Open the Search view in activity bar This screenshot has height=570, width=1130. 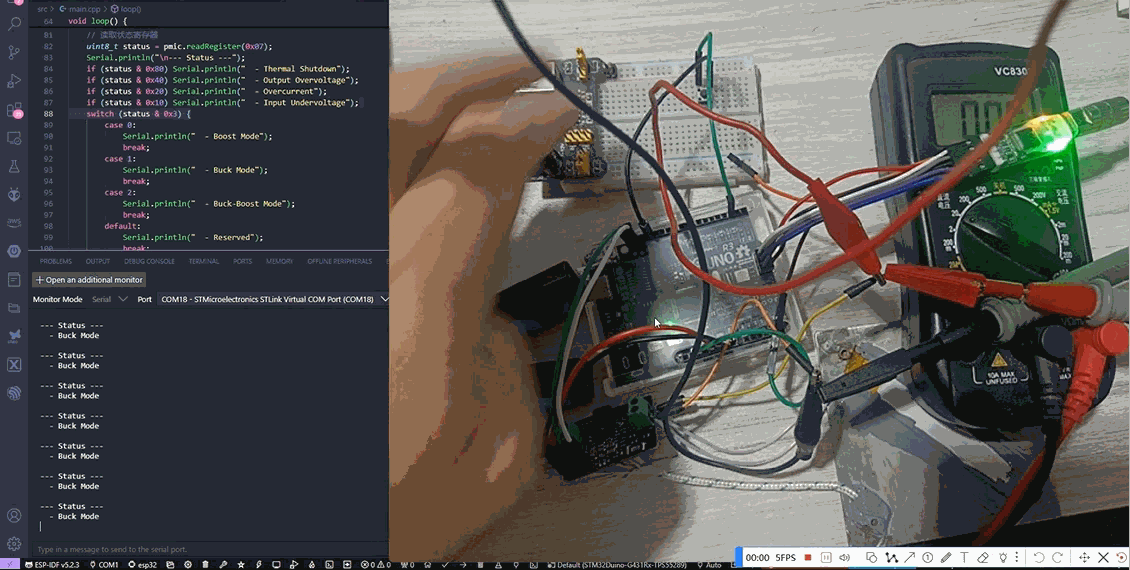coord(14,23)
